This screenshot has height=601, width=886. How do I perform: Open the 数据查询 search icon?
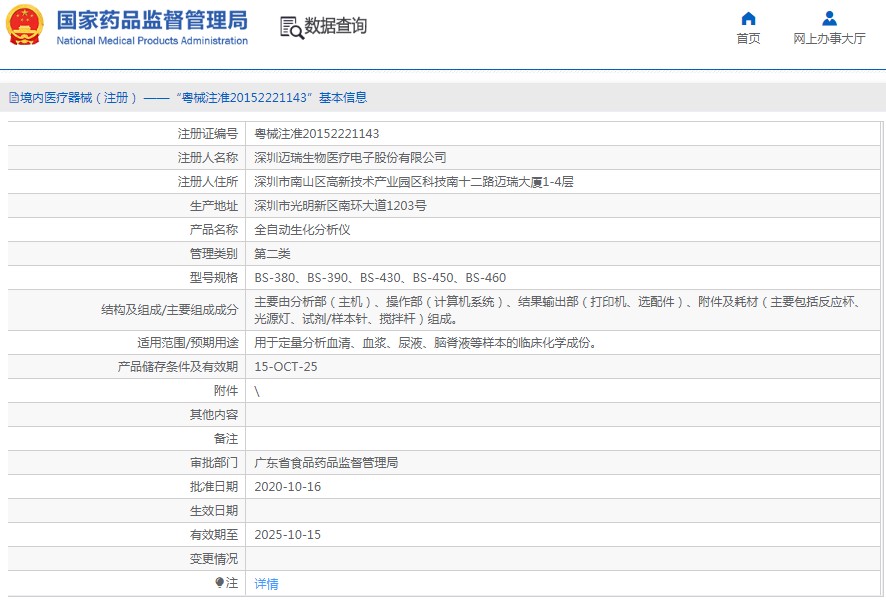point(292,27)
